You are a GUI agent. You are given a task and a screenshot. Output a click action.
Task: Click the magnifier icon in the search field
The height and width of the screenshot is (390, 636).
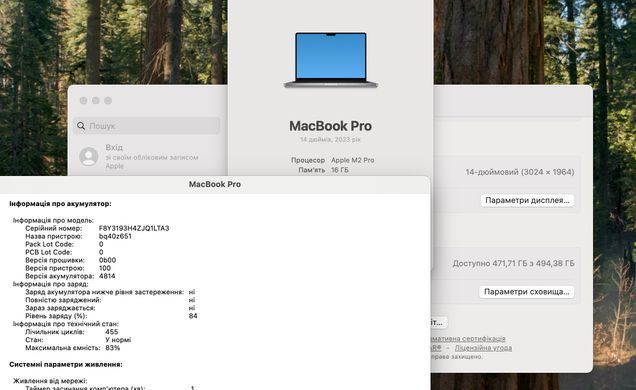[81, 126]
